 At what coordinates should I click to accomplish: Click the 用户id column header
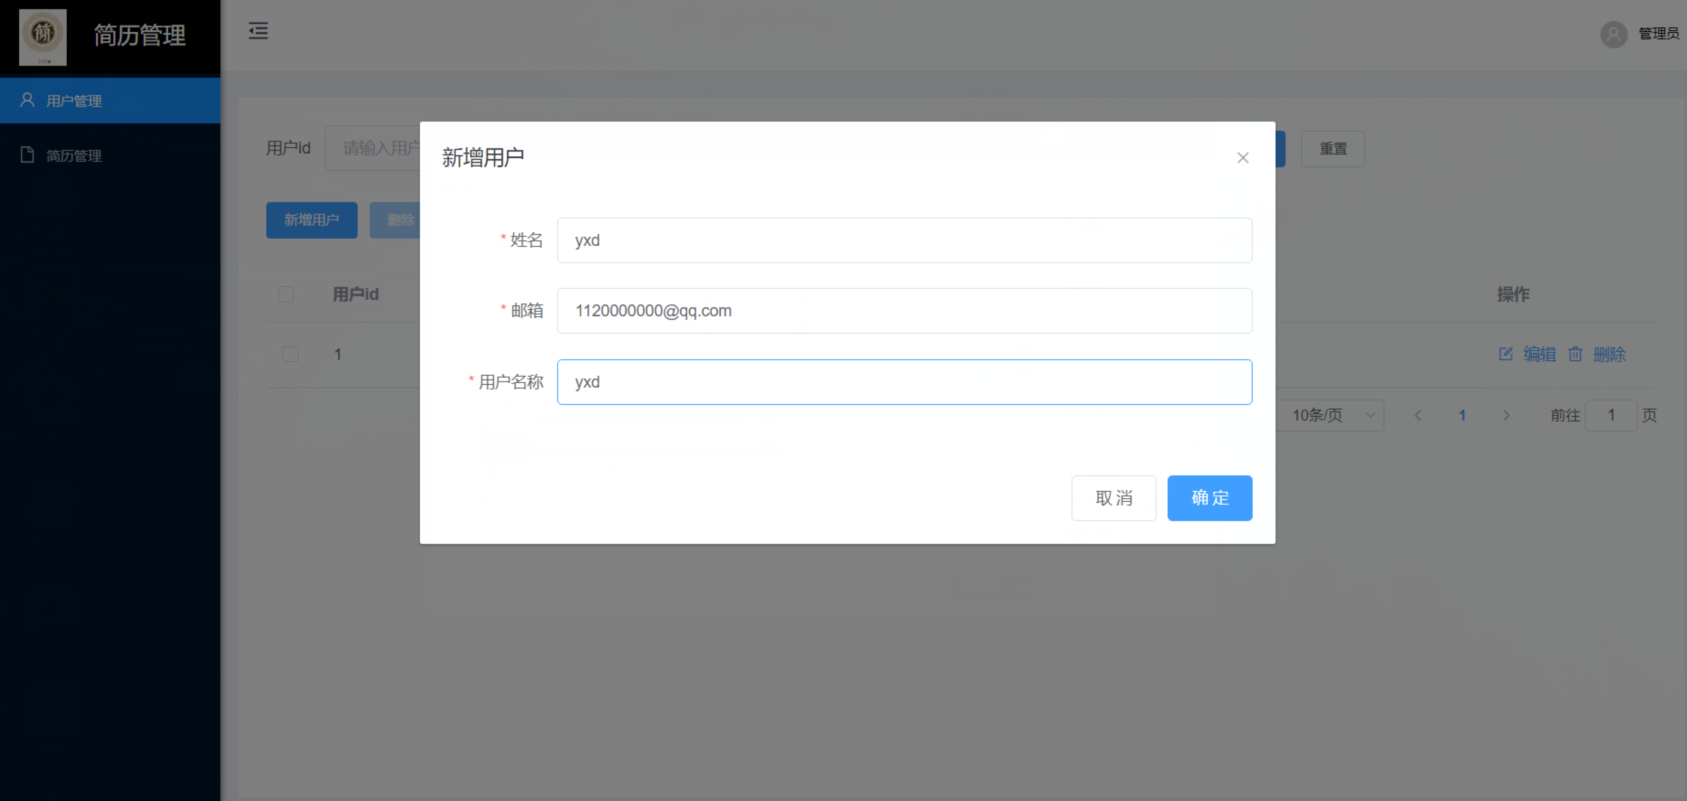(356, 294)
